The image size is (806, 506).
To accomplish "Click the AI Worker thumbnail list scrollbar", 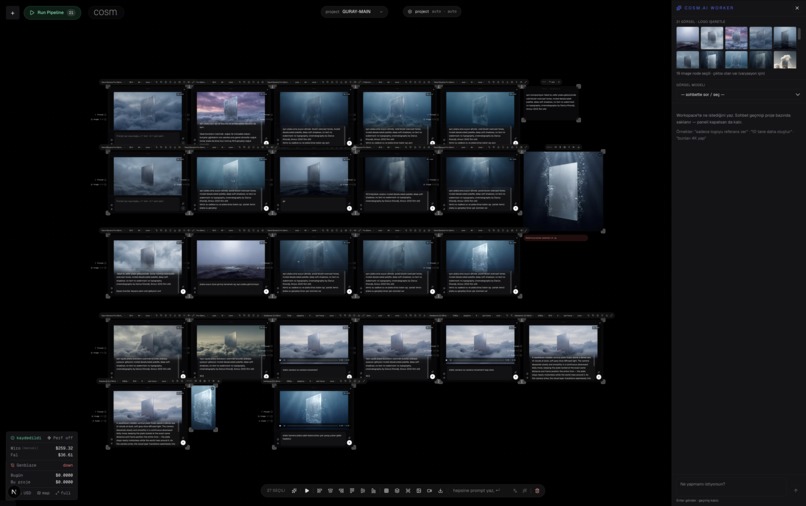I will point(799,33).
